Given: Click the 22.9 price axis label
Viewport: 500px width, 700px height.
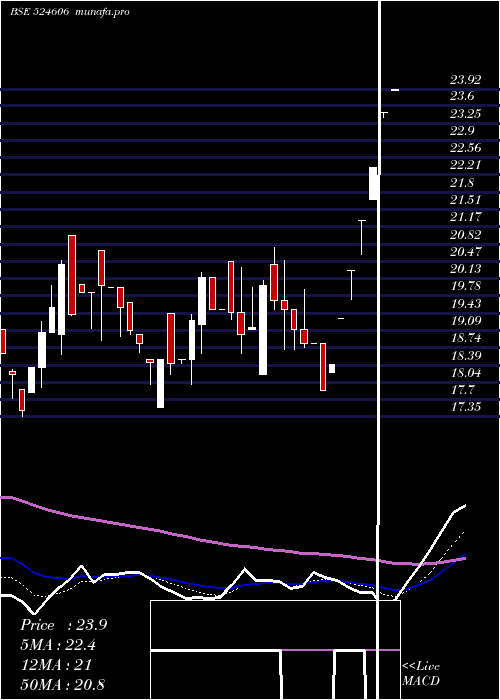Looking at the screenshot, I should coord(462,131).
